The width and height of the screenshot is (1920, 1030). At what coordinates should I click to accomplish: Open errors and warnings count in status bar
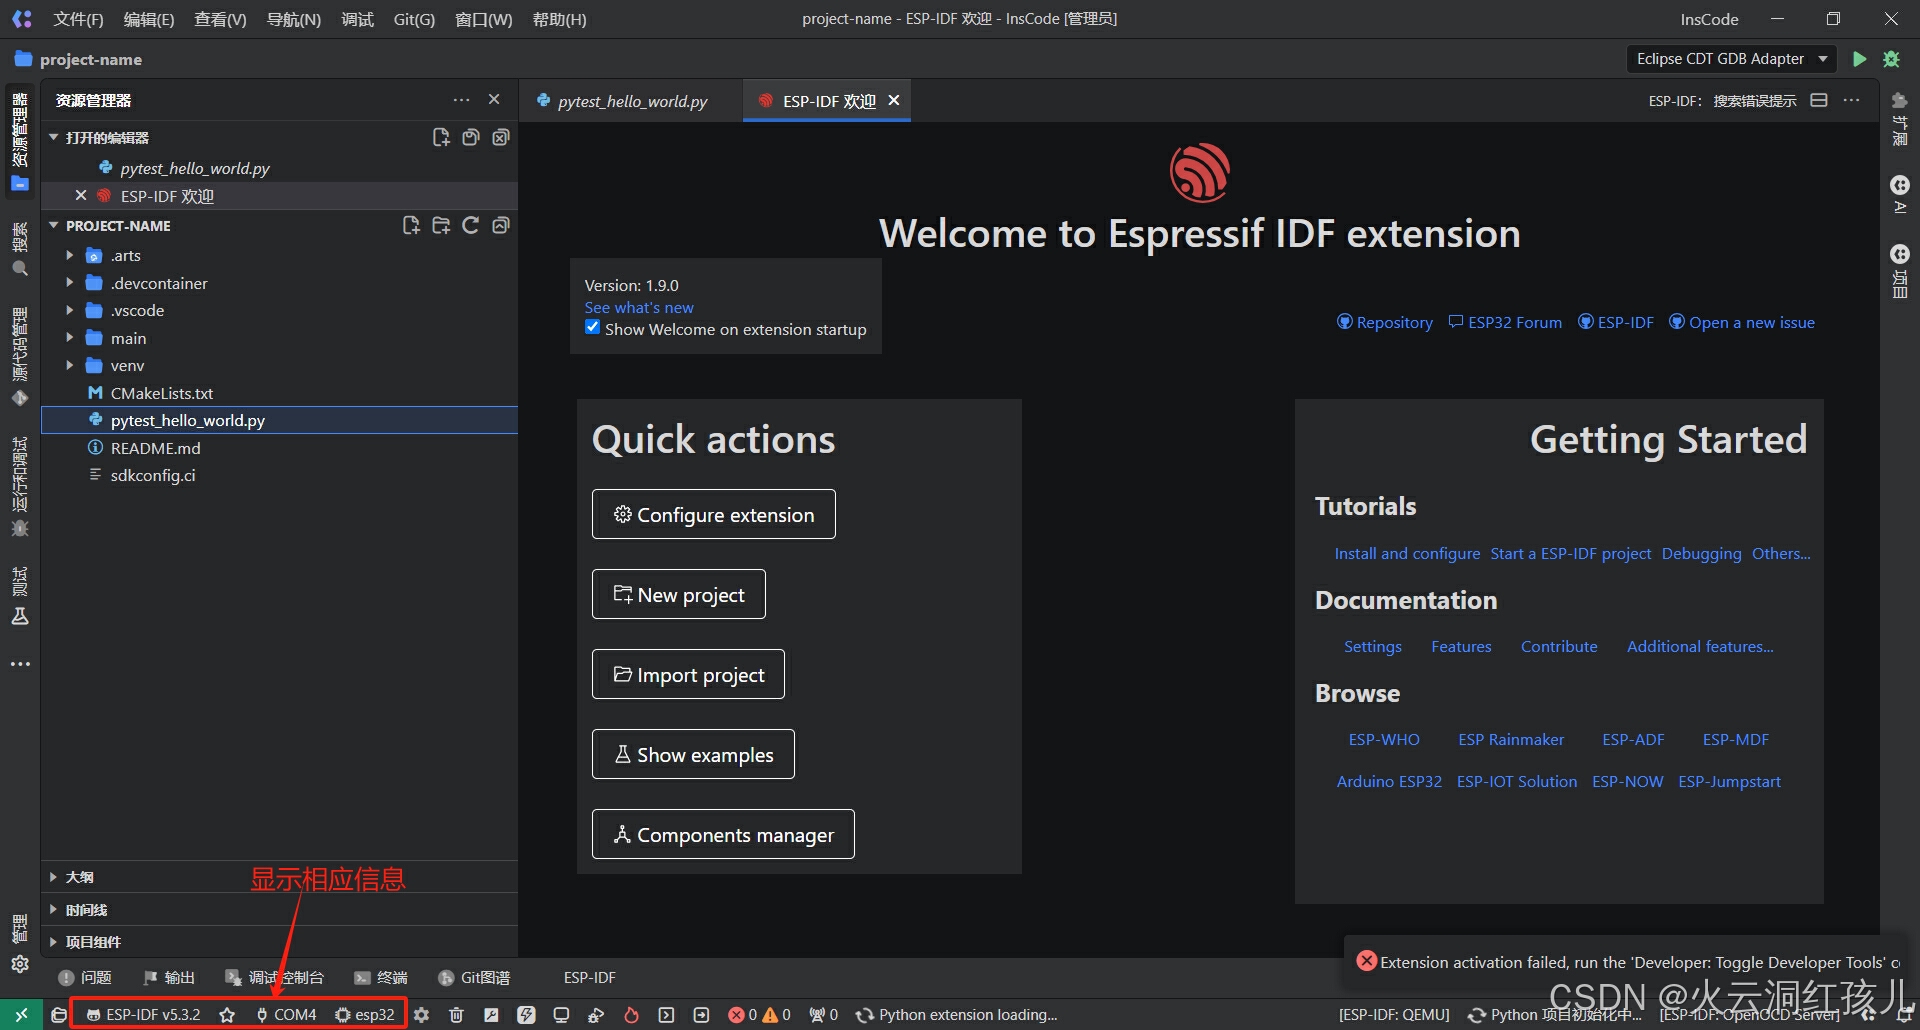(x=759, y=1014)
